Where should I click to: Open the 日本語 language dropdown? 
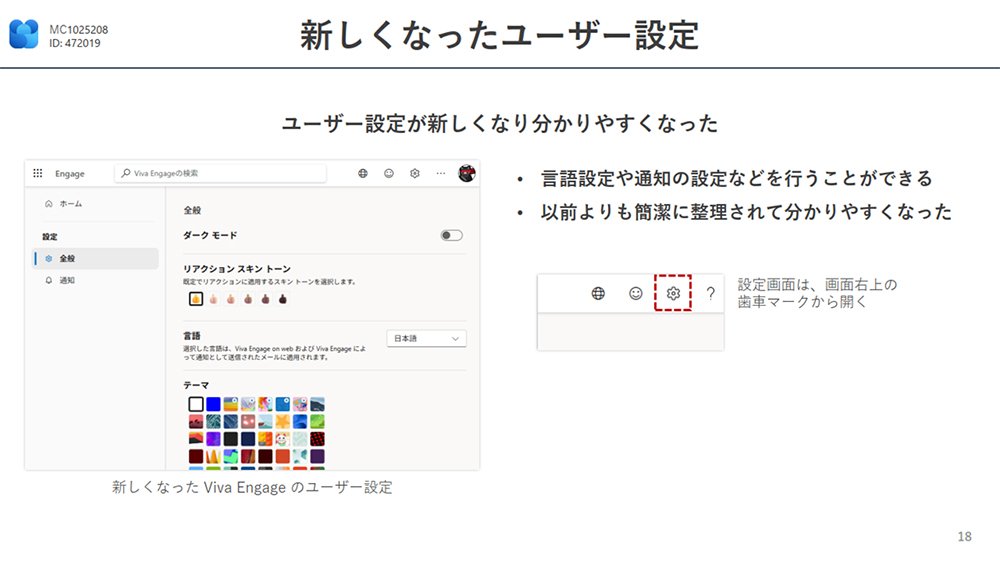point(427,339)
